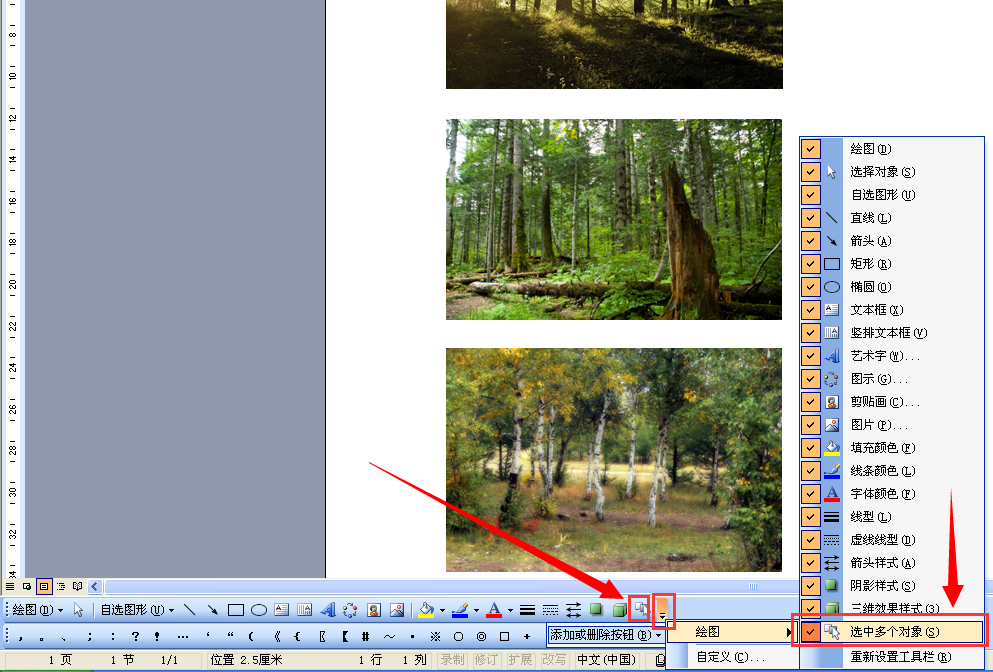This screenshot has width=993, height=672.
Task: Switch to Reading Layout view icon
Action: point(78,586)
